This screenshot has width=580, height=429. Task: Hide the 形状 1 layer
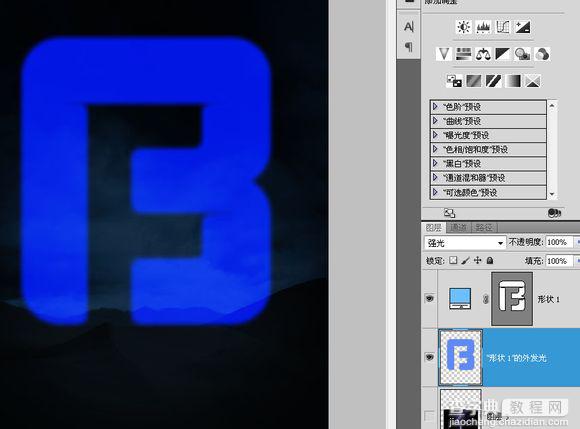pyautogui.click(x=429, y=298)
